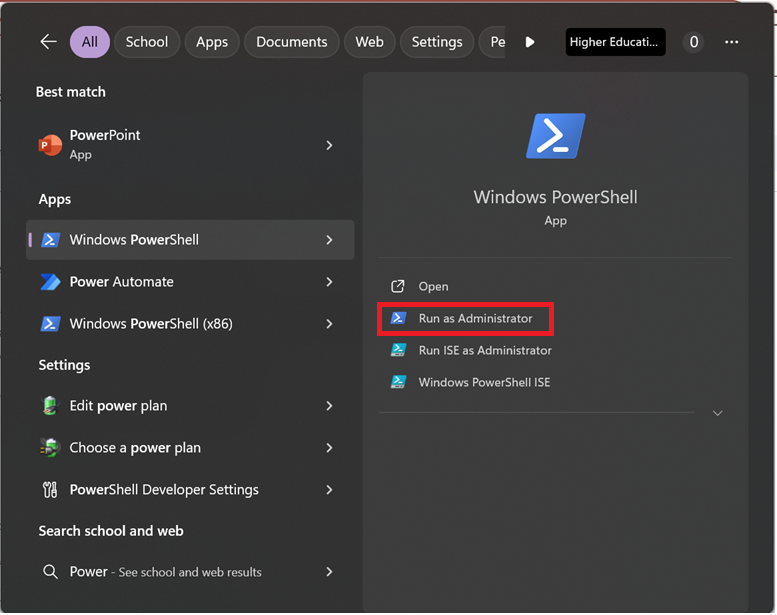Screen dimensions: 777x615
Task: Expand Edit power plan chevron
Action: 330,406
